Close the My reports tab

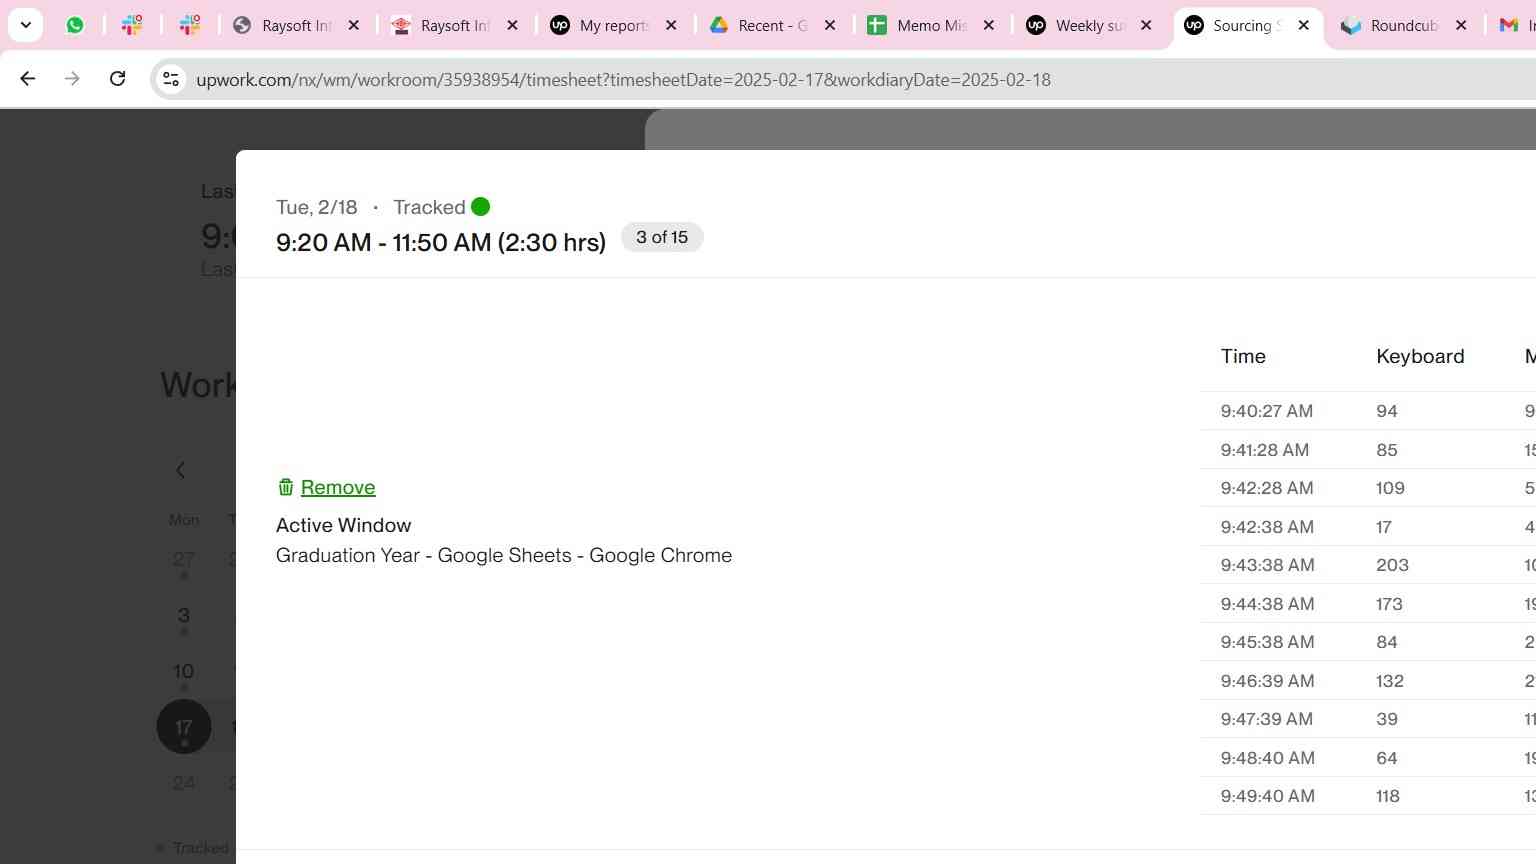click(x=671, y=25)
